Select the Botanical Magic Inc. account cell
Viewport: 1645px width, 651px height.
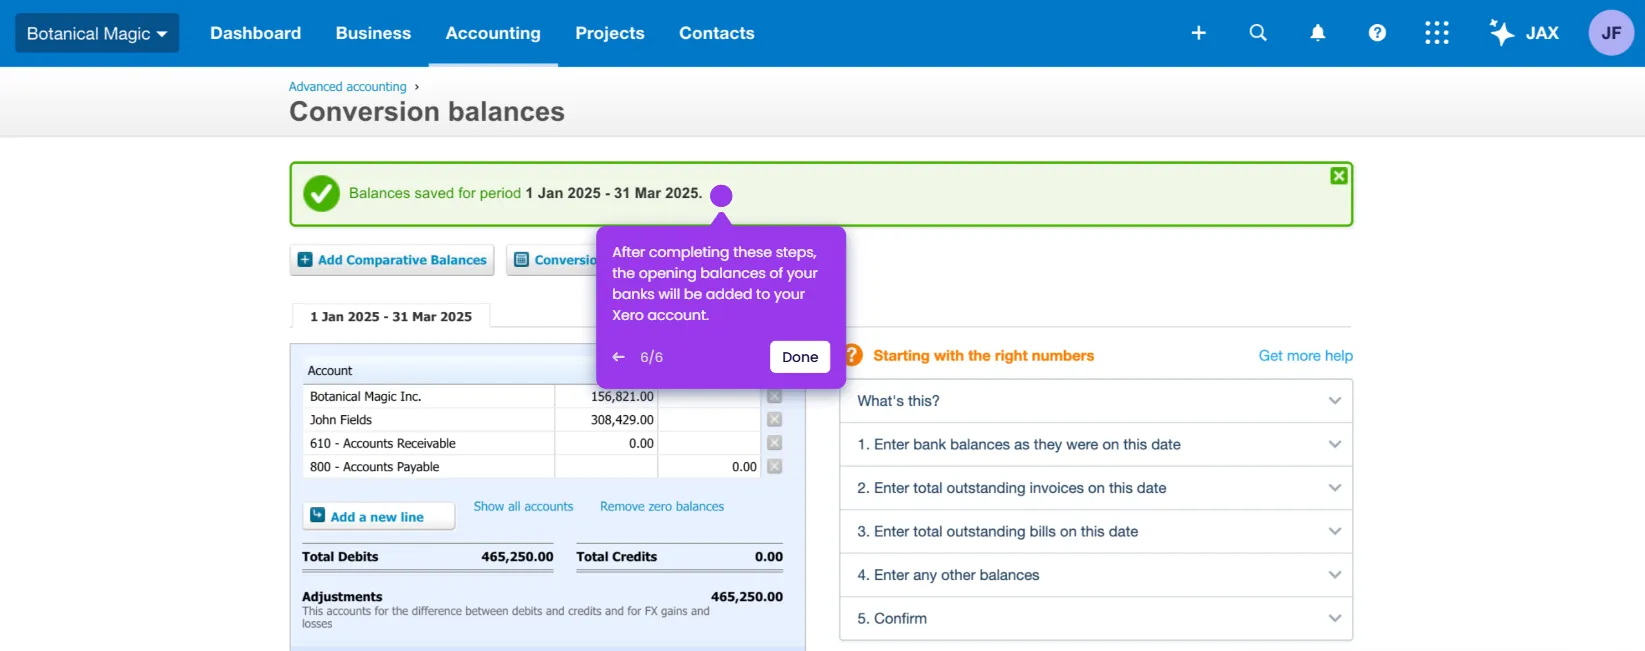(x=428, y=396)
